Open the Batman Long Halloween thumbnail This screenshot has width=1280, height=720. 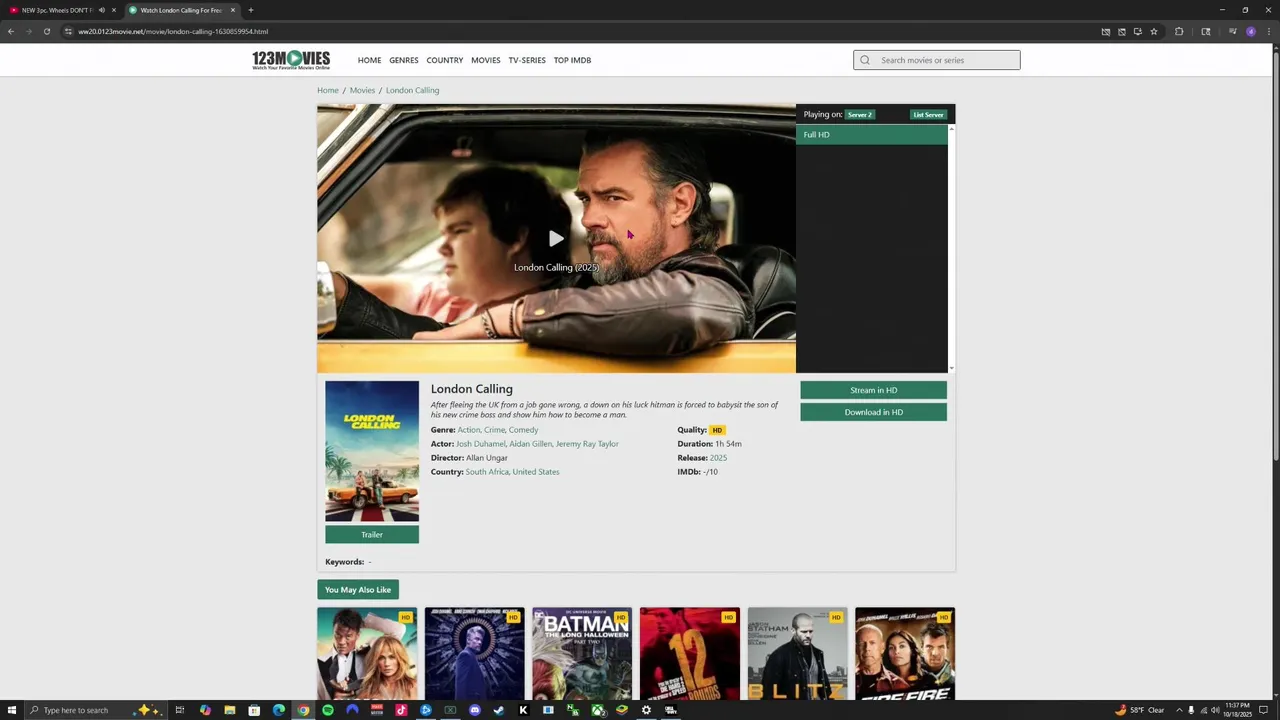tap(582, 654)
